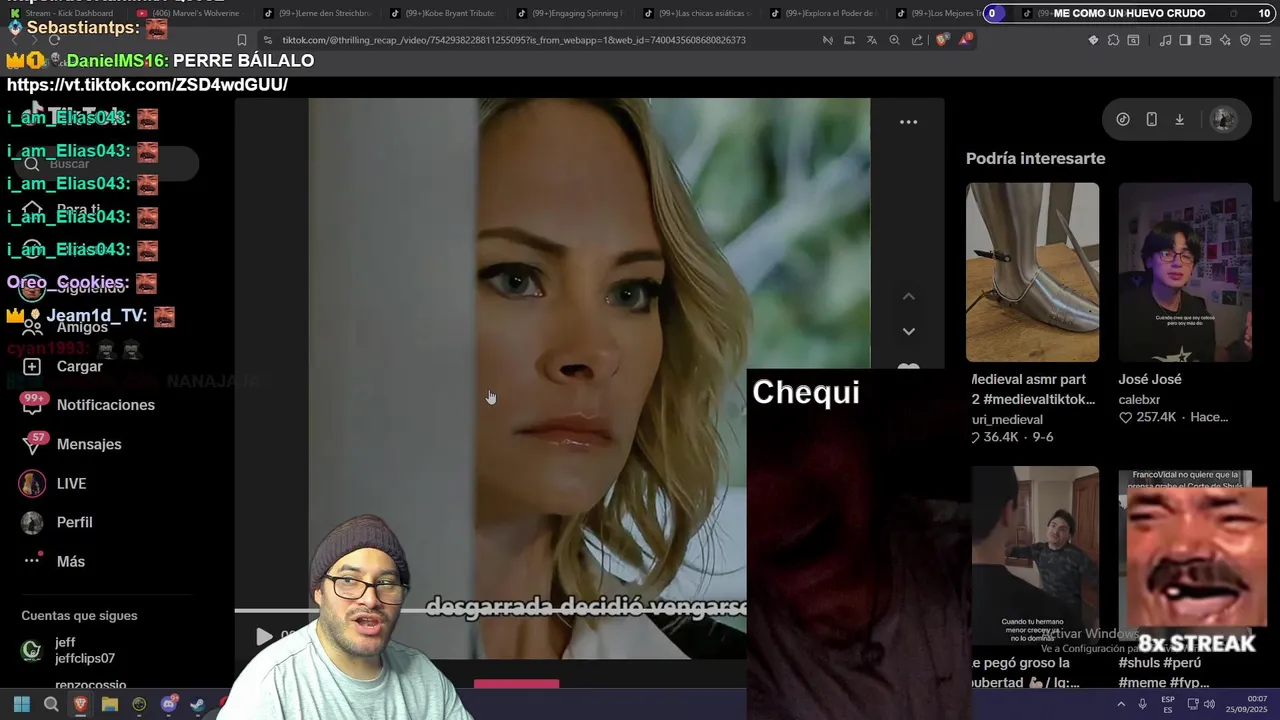Click the share page icon in address bar
Screen dimensions: 1280x720
click(917, 40)
